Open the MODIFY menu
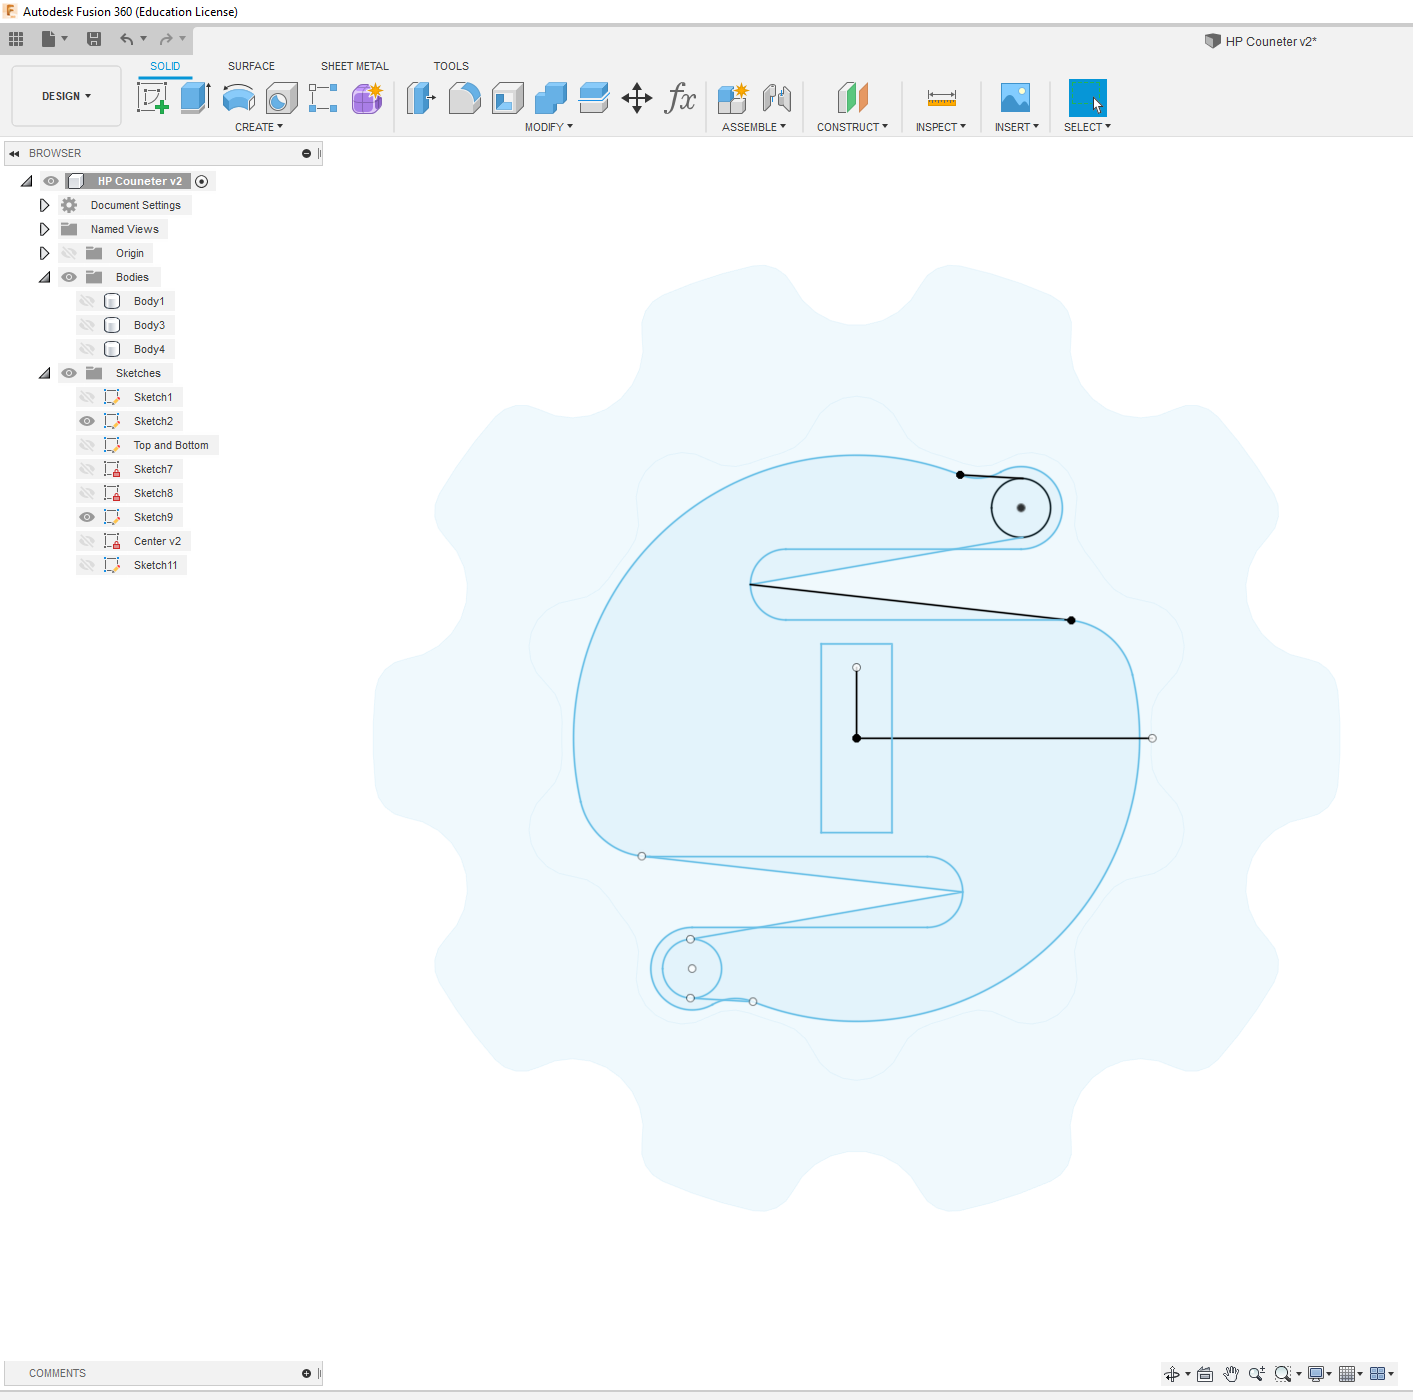The height and width of the screenshot is (1400, 1413). (548, 127)
